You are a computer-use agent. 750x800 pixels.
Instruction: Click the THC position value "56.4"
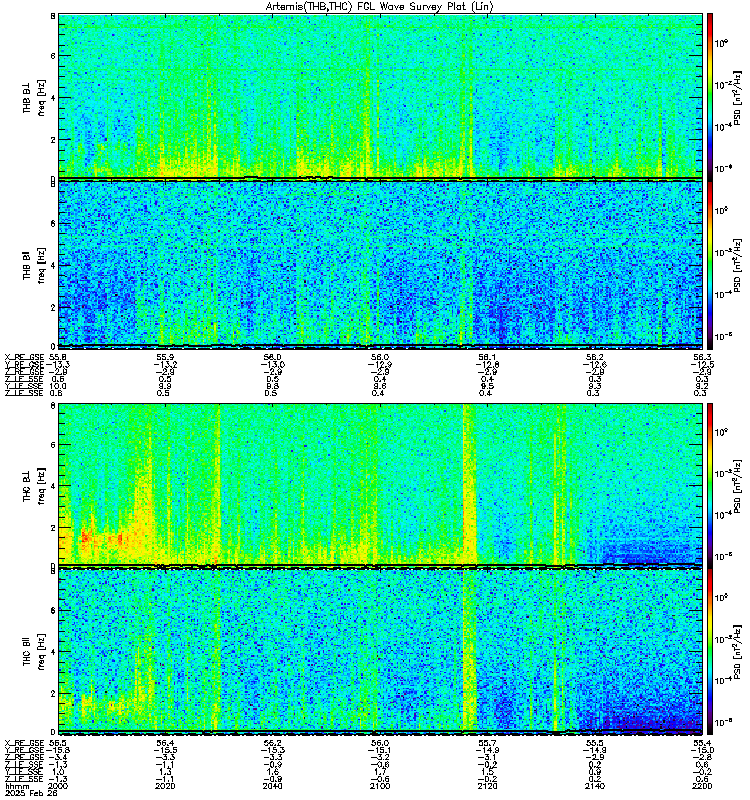click(x=165, y=743)
